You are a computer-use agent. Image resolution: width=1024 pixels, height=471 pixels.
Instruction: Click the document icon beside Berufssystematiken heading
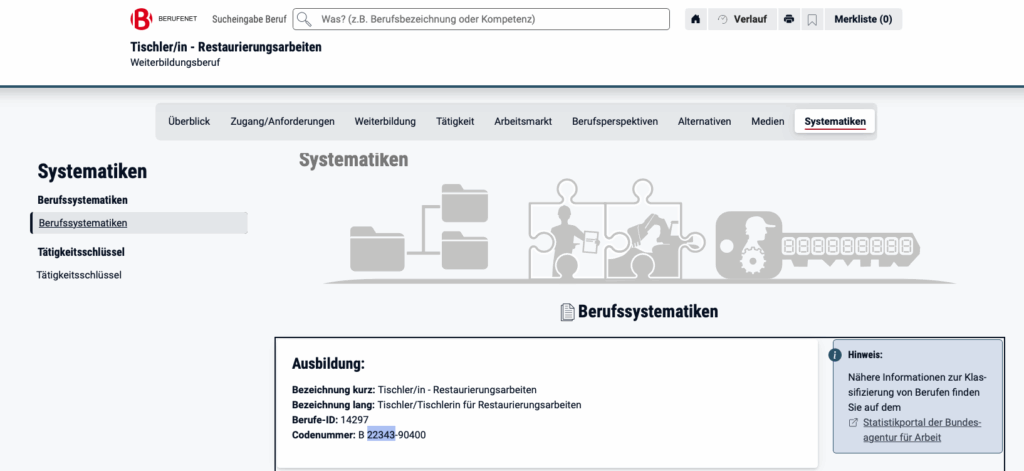[567, 312]
